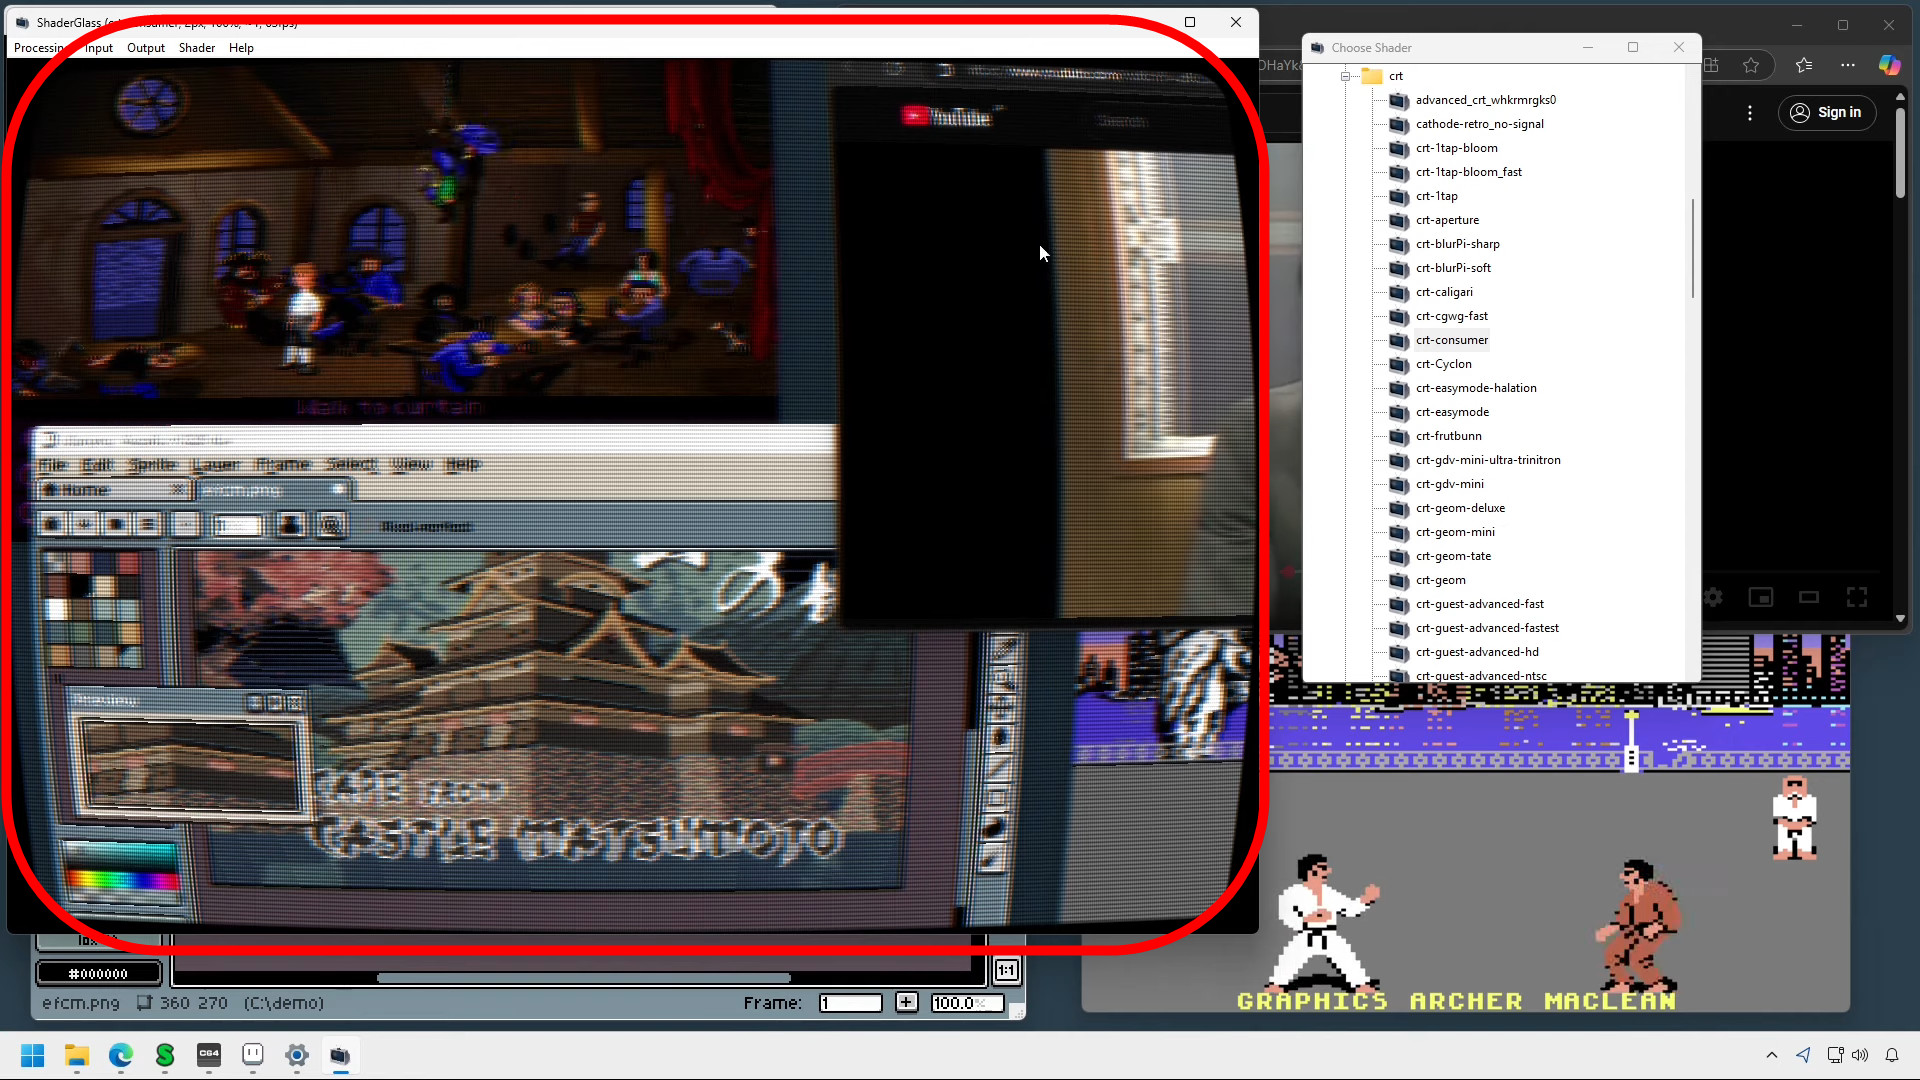Click the crt-geom-deluxe shader icon
Image resolution: width=1920 pixels, height=1080 pixels.
(x=1398, y=508)
